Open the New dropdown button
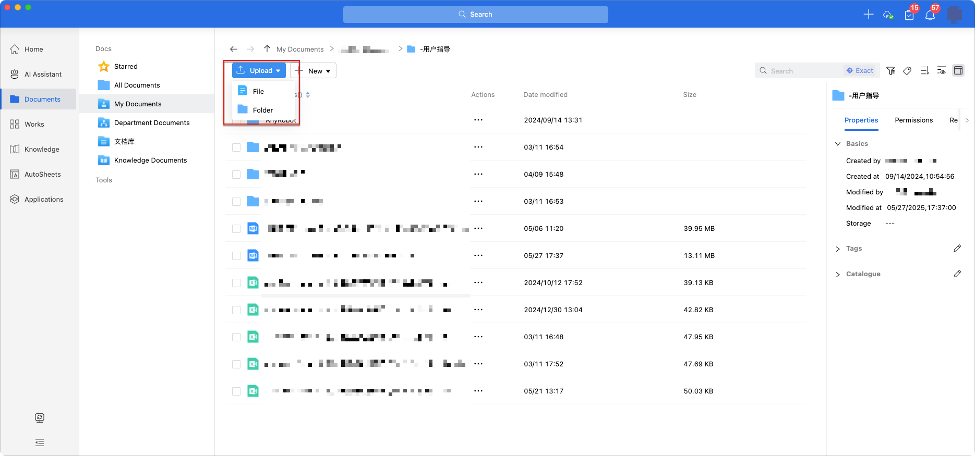 click(315, 71)
